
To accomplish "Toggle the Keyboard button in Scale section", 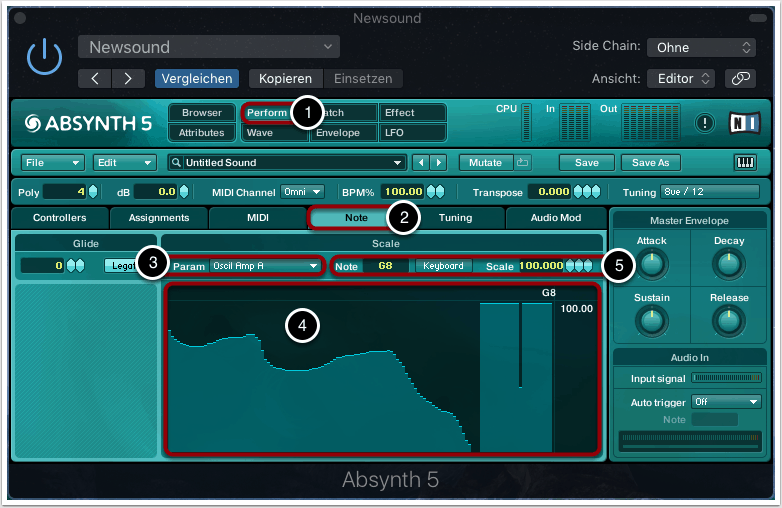I will pyautogui.click(x=442, y=266).
